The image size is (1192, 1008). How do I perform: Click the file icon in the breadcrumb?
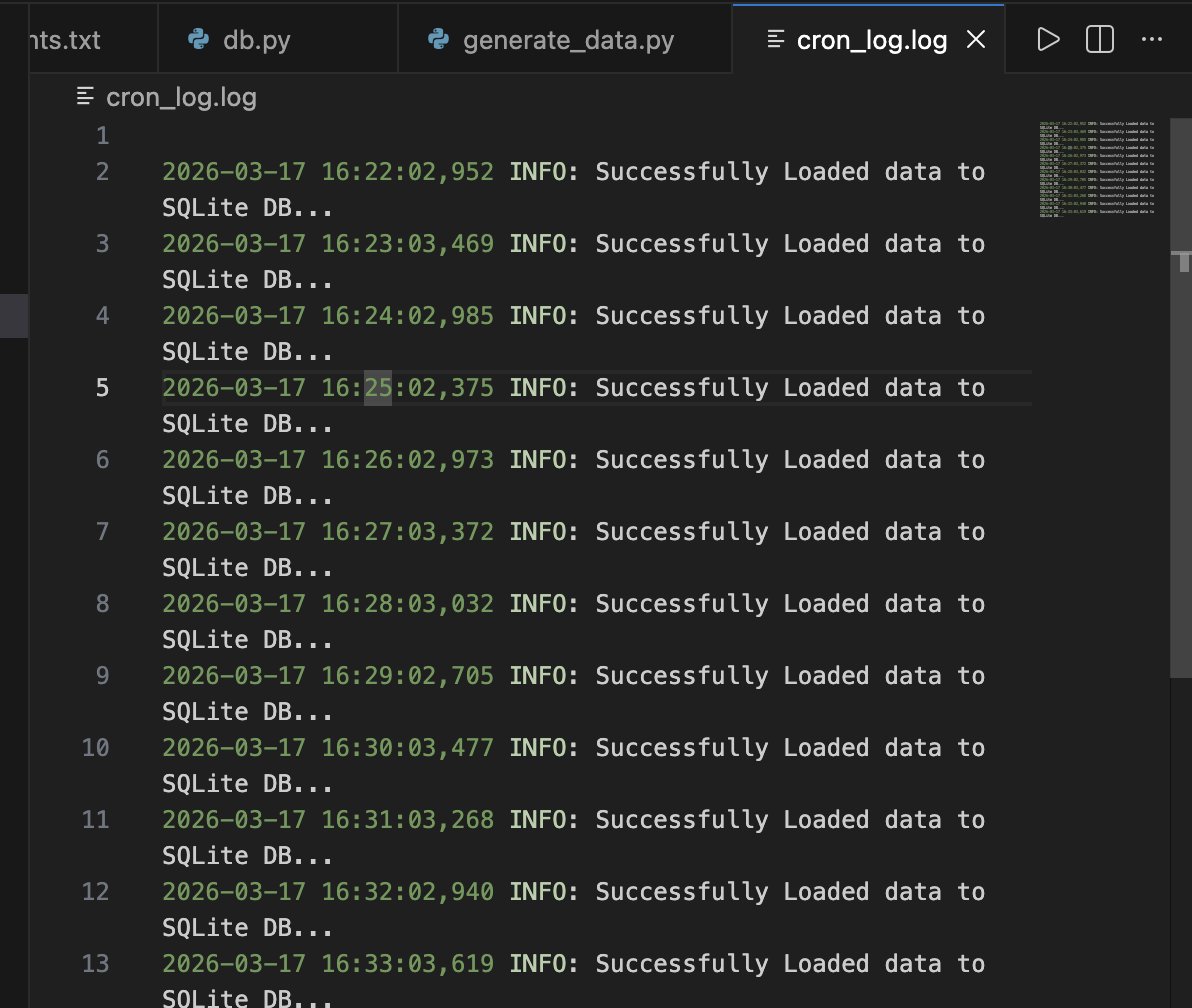point(85,97)
